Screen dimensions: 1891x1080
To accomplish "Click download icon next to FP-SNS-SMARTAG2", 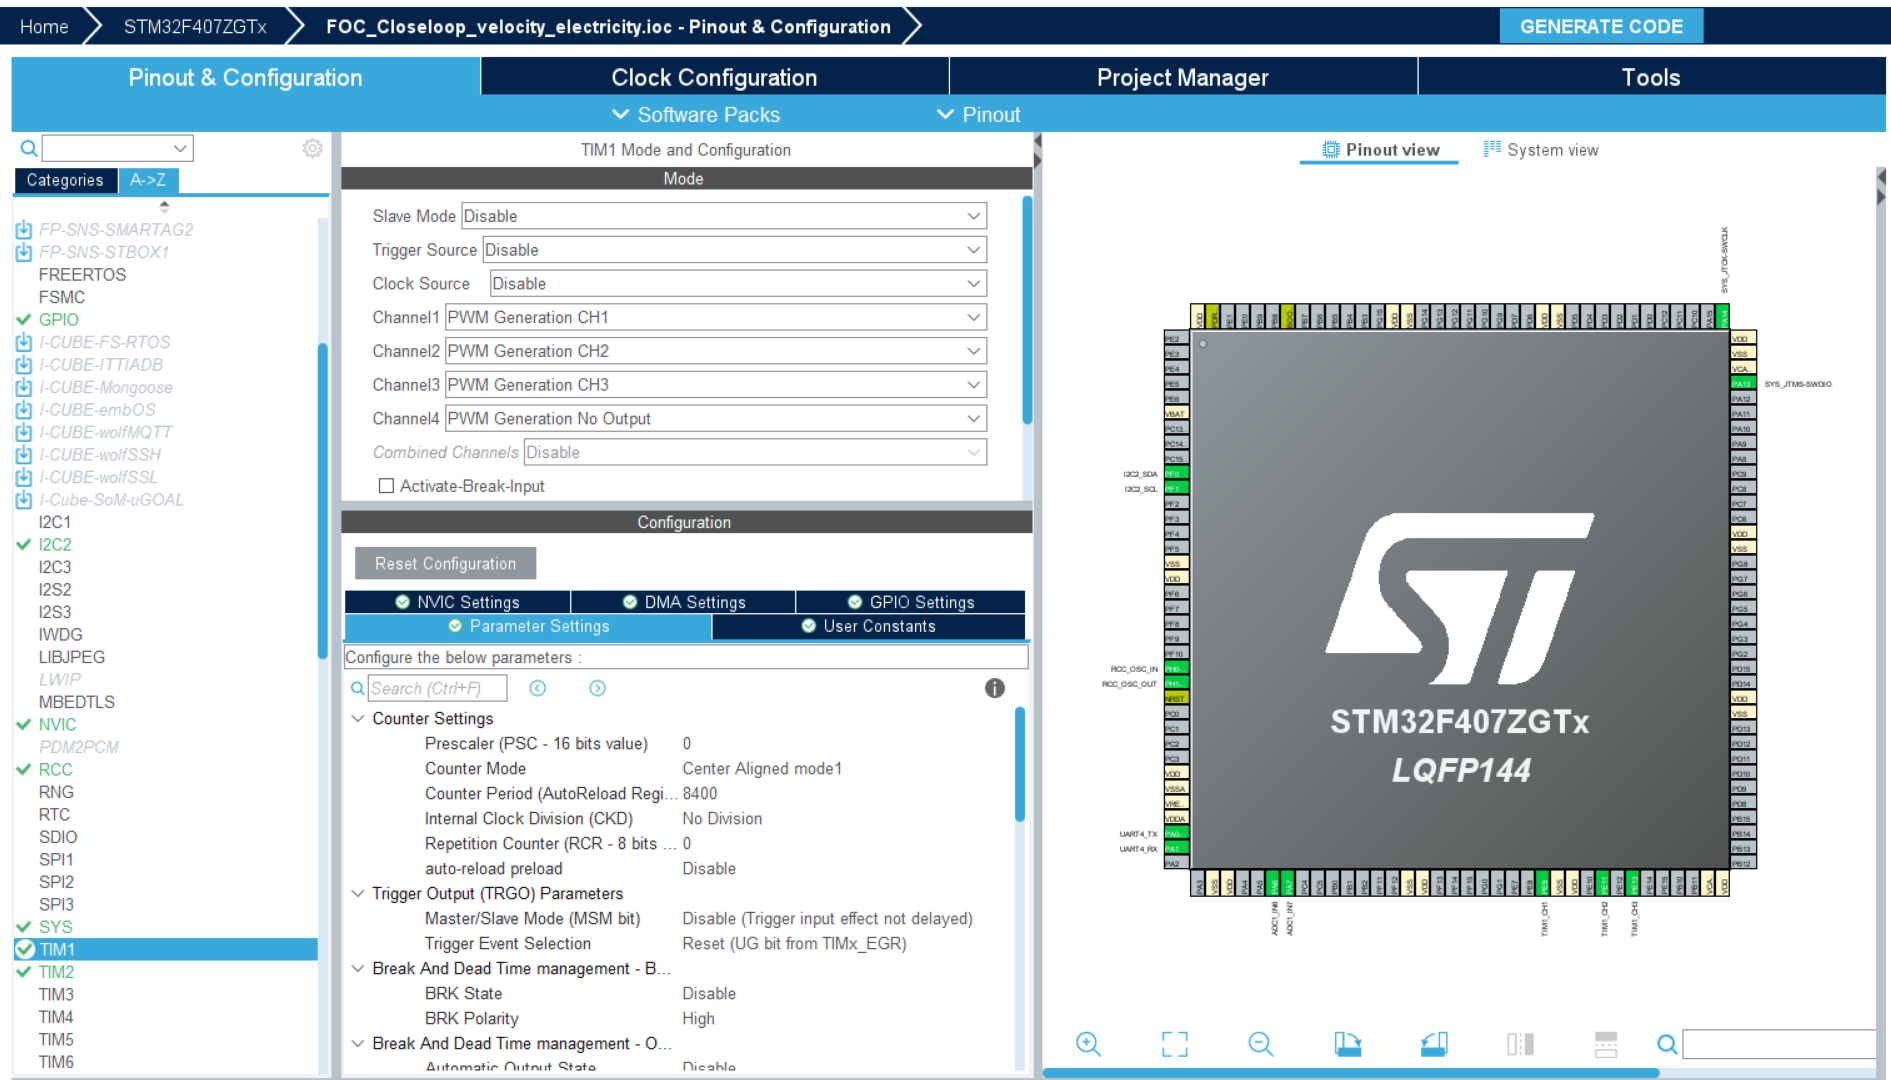I will click(x=24, y=230).
